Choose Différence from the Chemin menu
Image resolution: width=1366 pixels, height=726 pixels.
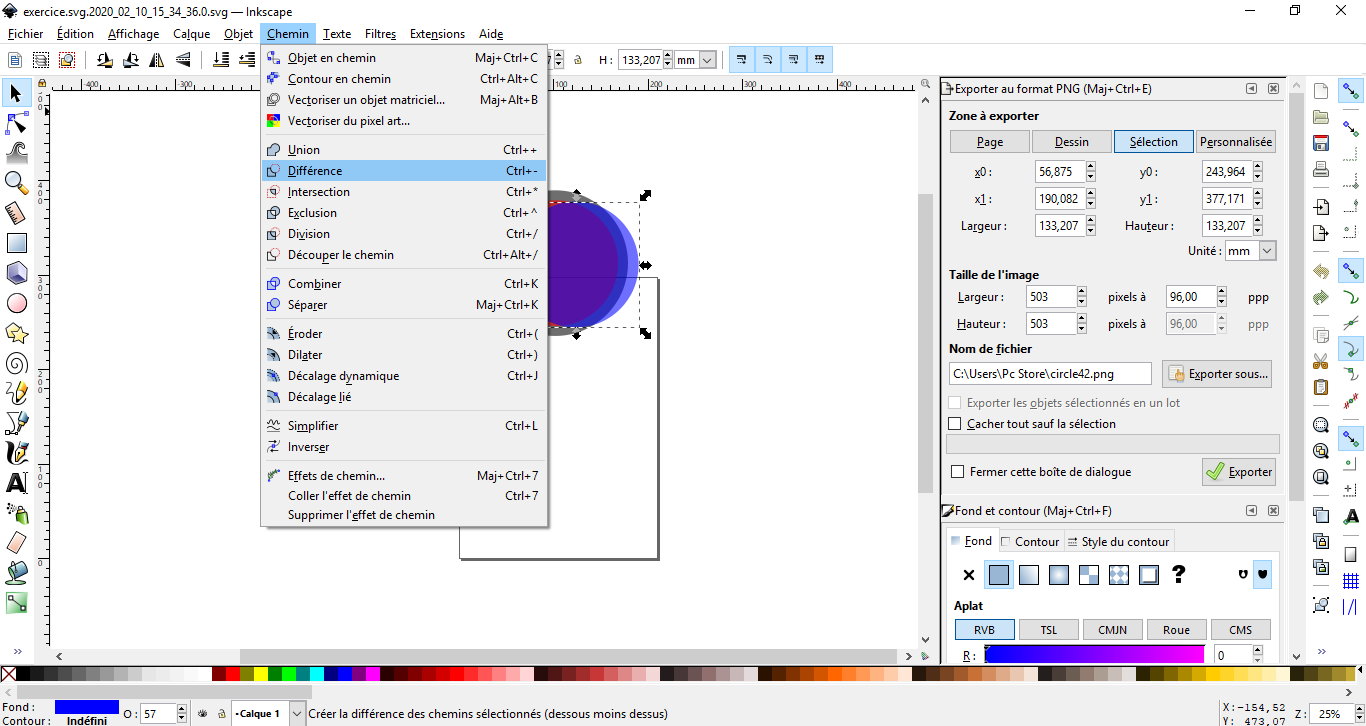click(404, 171)
